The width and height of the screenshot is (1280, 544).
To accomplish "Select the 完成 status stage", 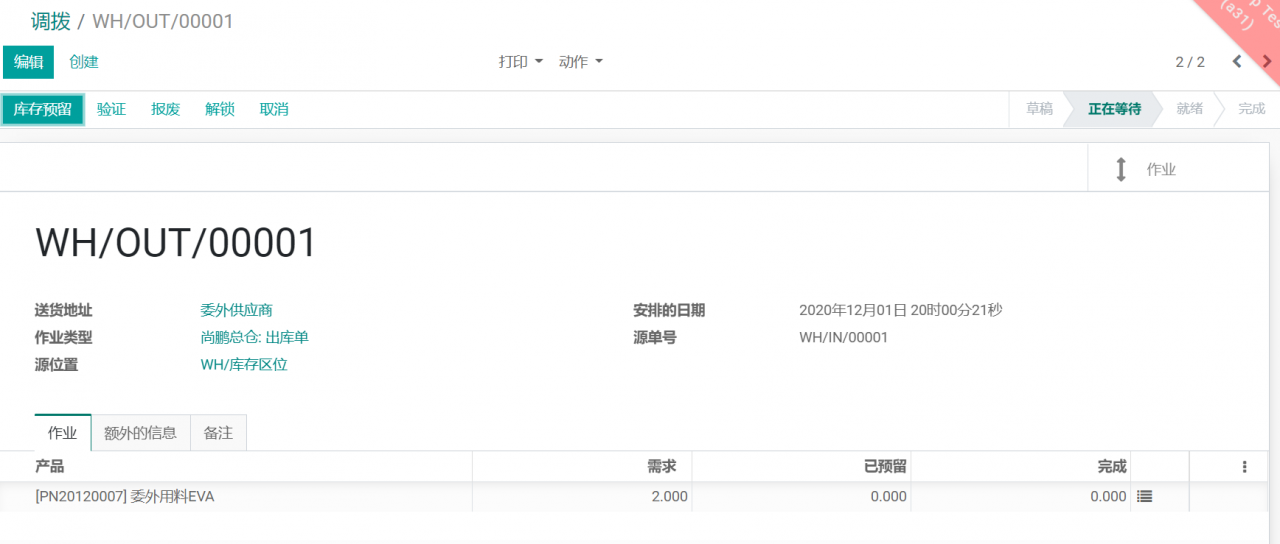I will click(x=1252, y=109).
